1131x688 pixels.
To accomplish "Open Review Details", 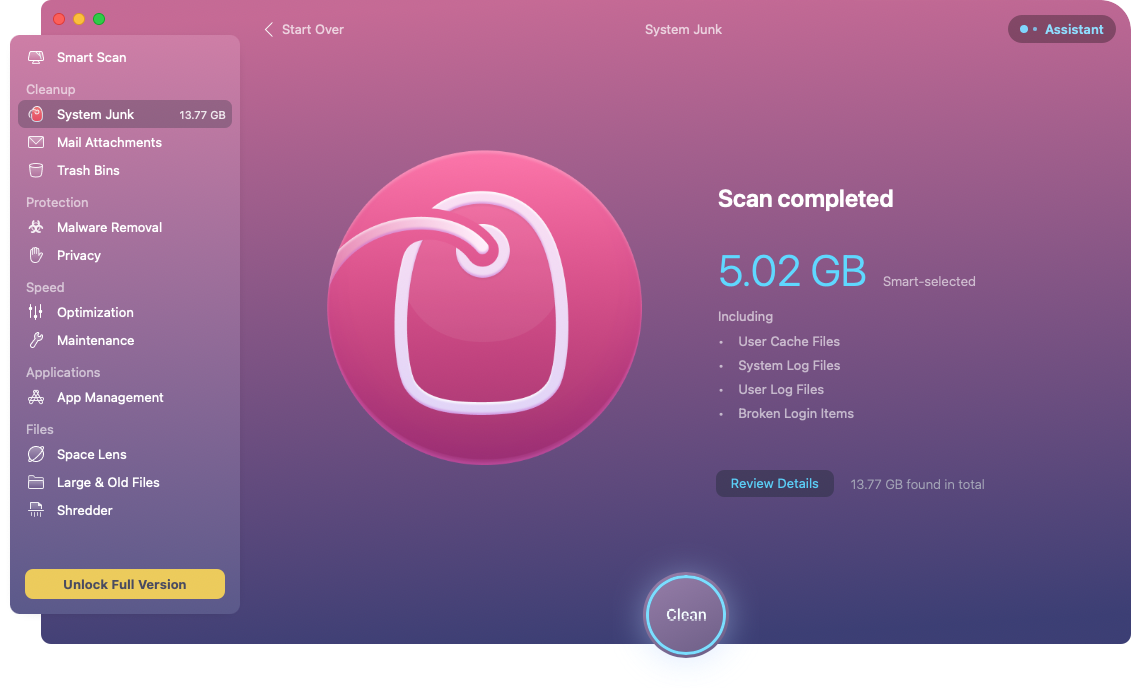I will coord(774,483).
